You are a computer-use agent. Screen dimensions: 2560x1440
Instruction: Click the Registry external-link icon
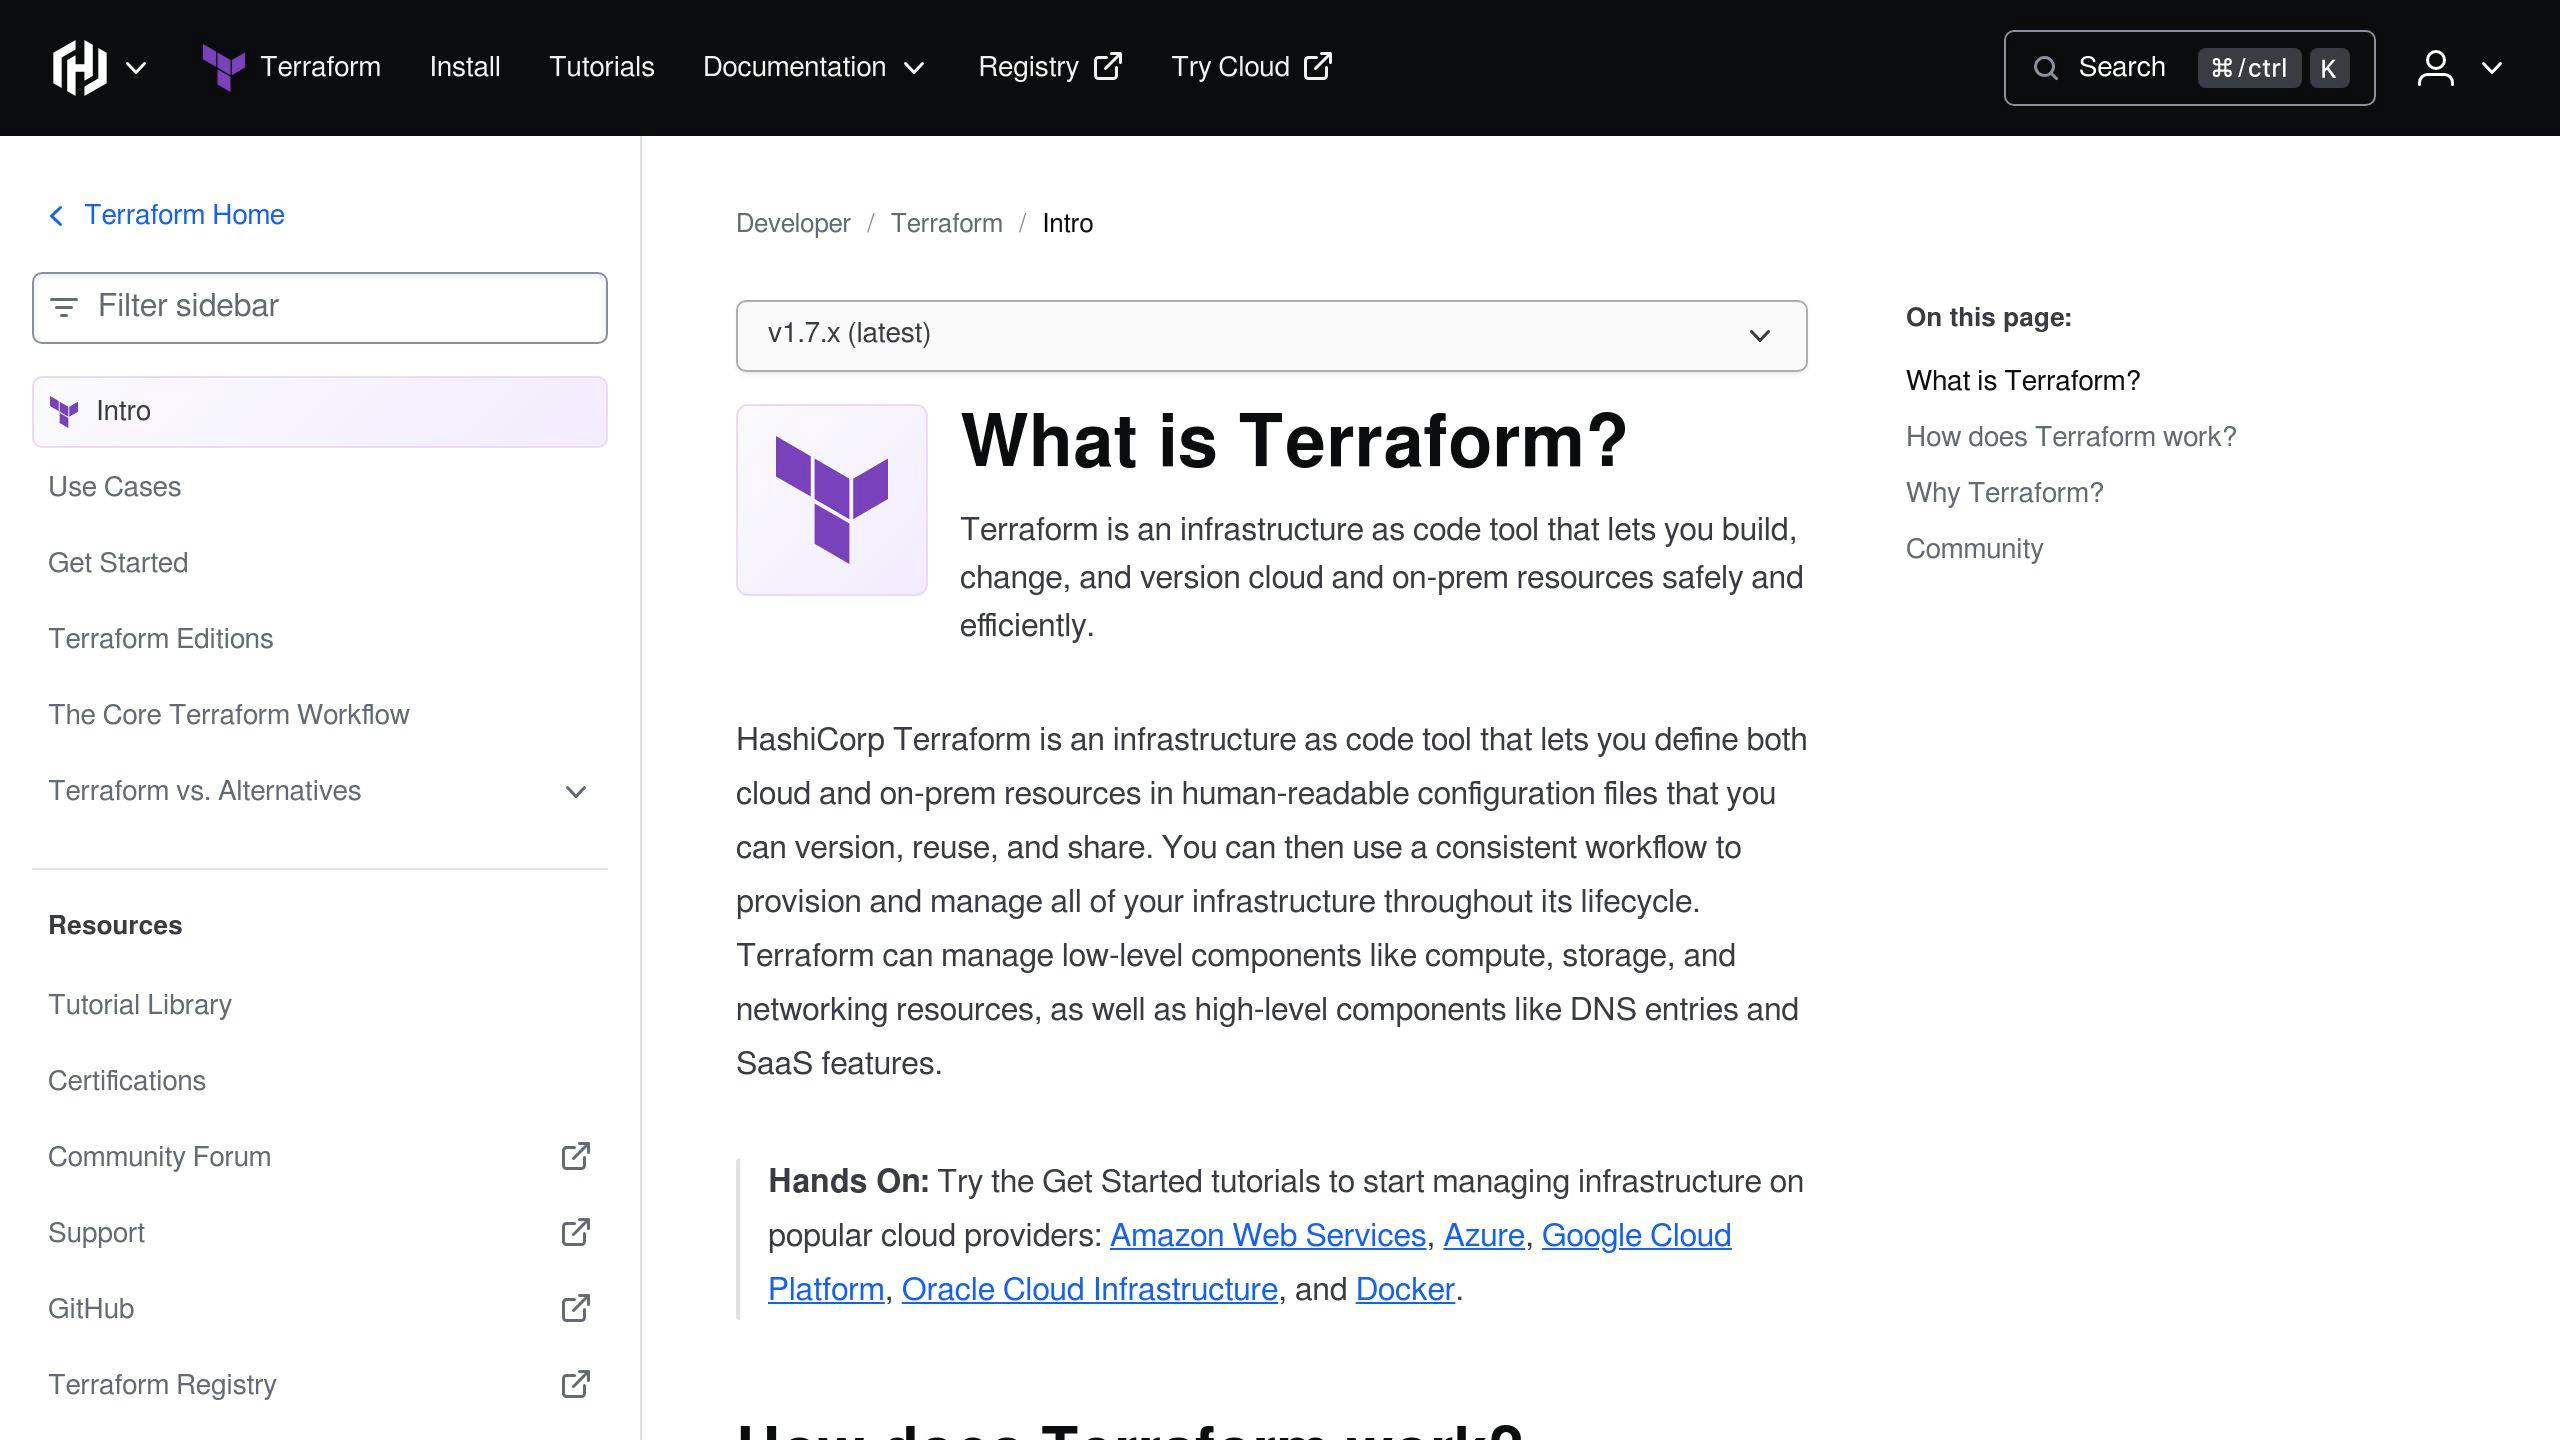point(1108,66)
